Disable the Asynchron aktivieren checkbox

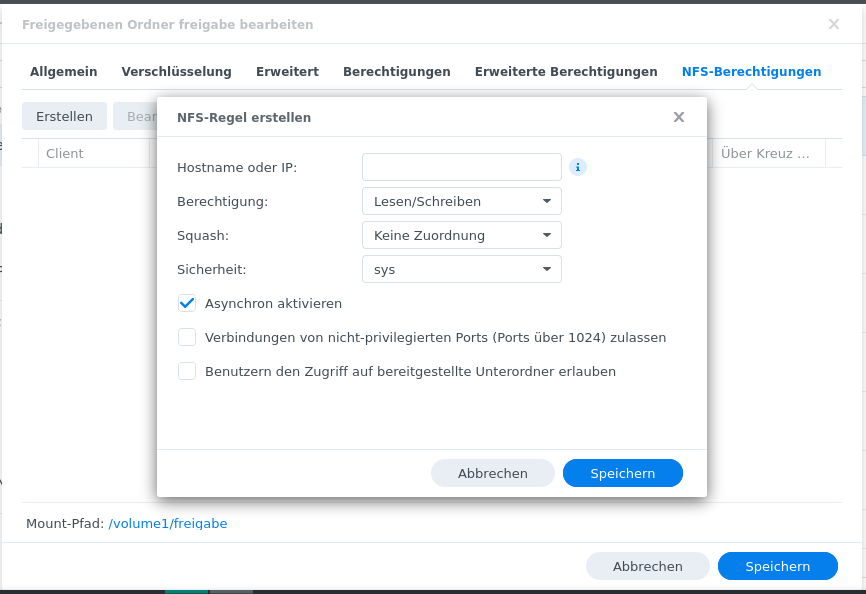pos(187,303)
